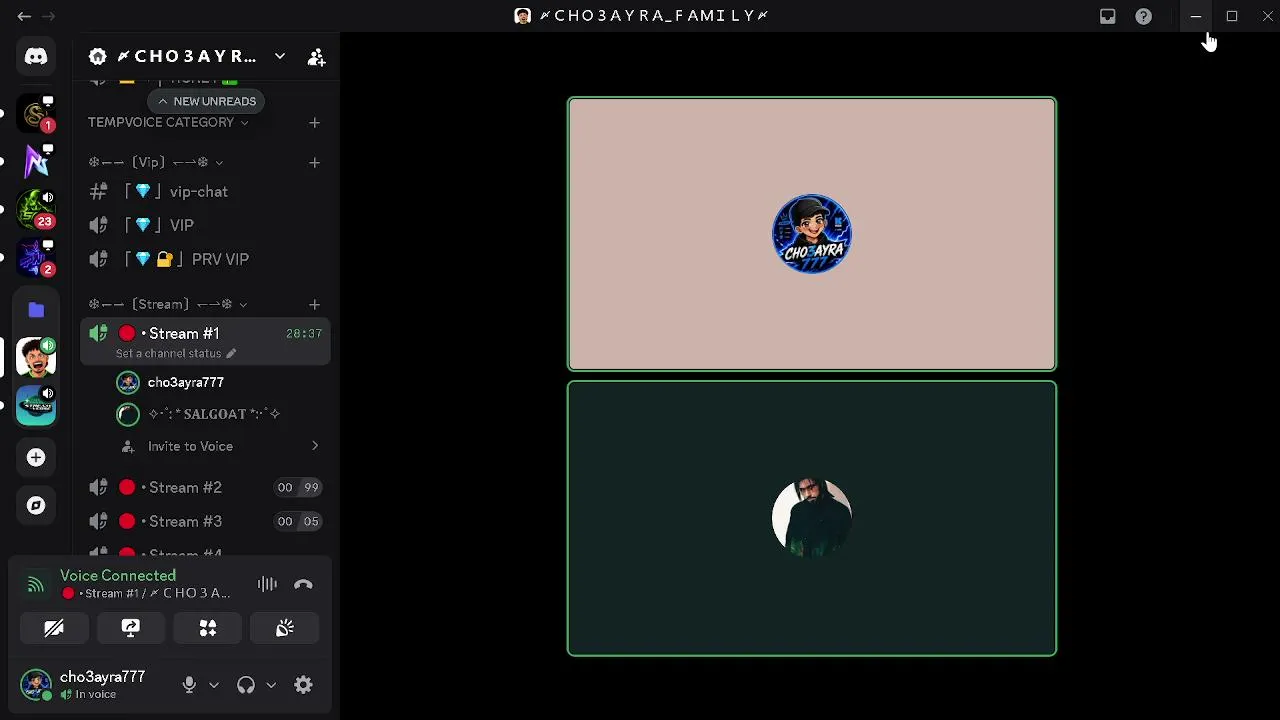The image size is (1280, 720).
Task: Create channel in Stream category
Action: [314, 304]
